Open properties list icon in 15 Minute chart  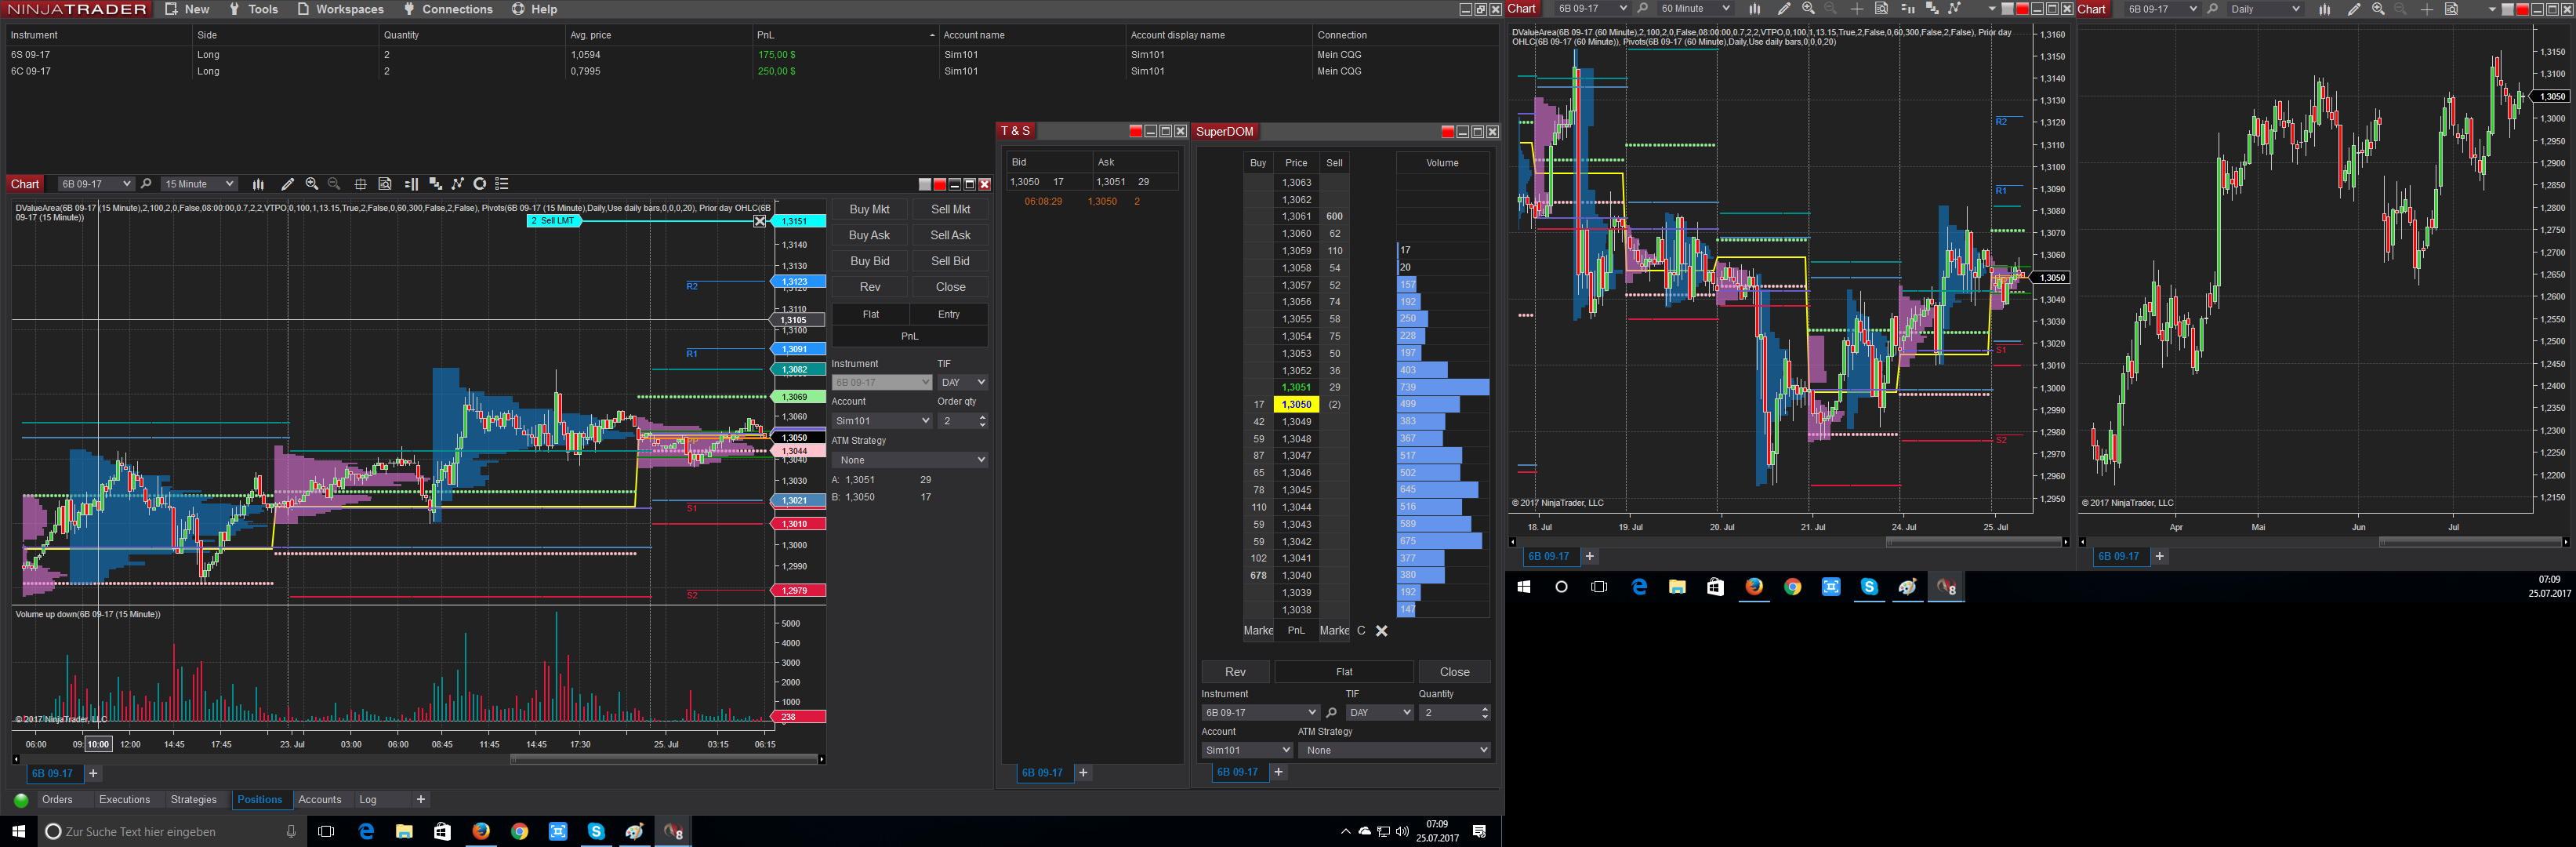click(x=502, y=184)
